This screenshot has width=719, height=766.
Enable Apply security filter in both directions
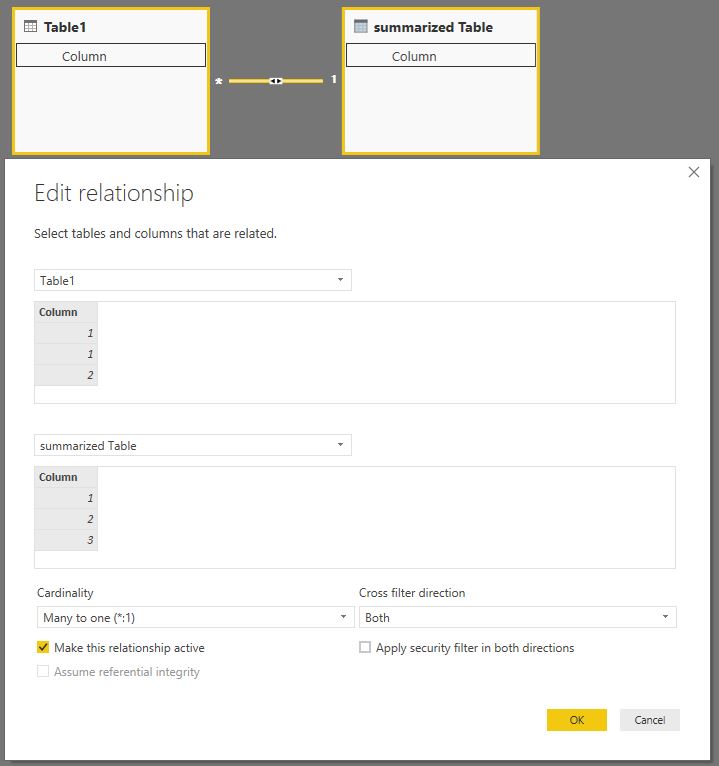pos(365,647)
